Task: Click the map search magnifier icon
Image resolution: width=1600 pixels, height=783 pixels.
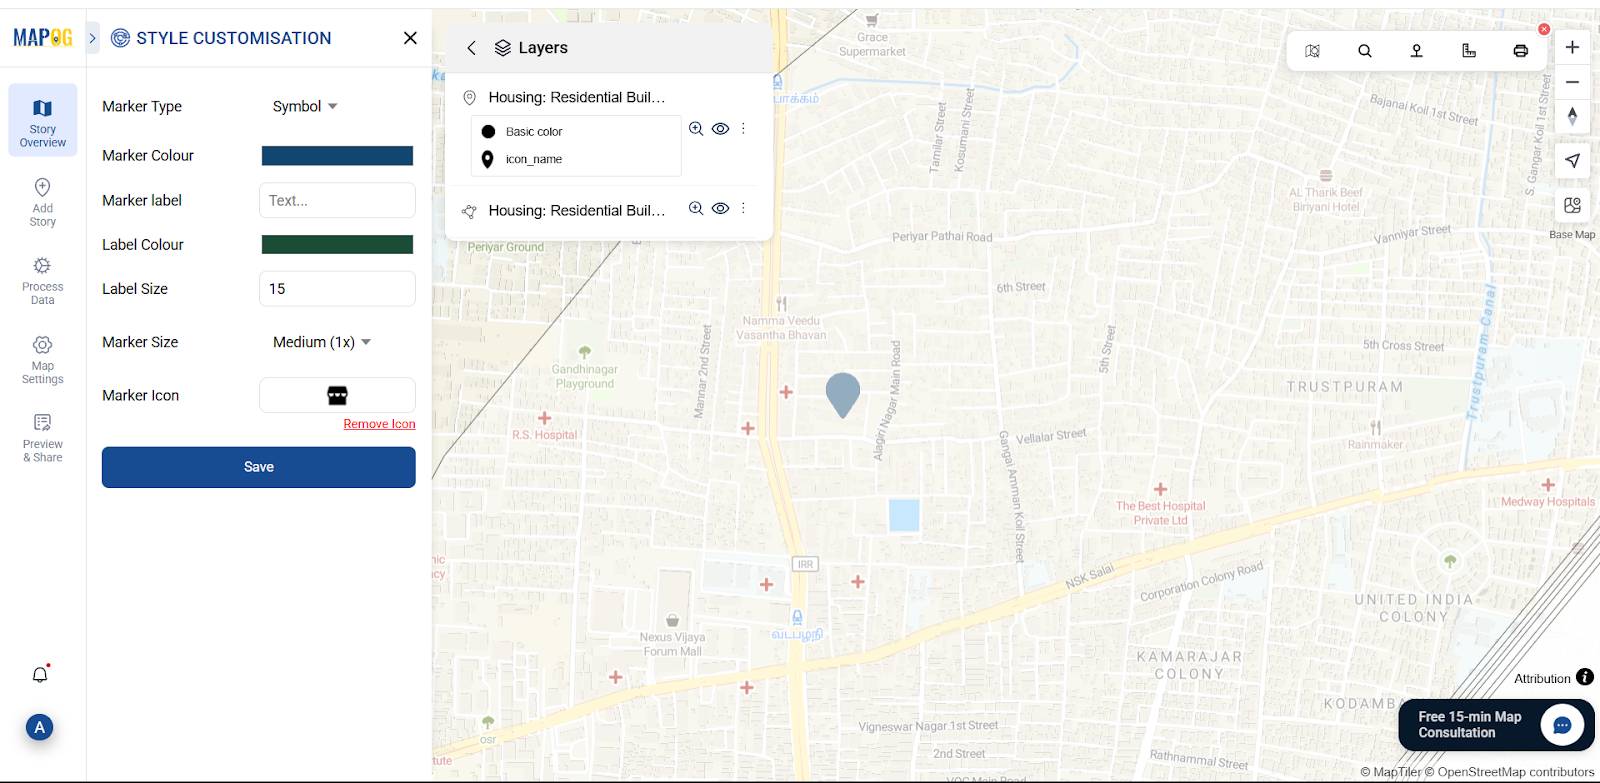Action: [1365, 51]
